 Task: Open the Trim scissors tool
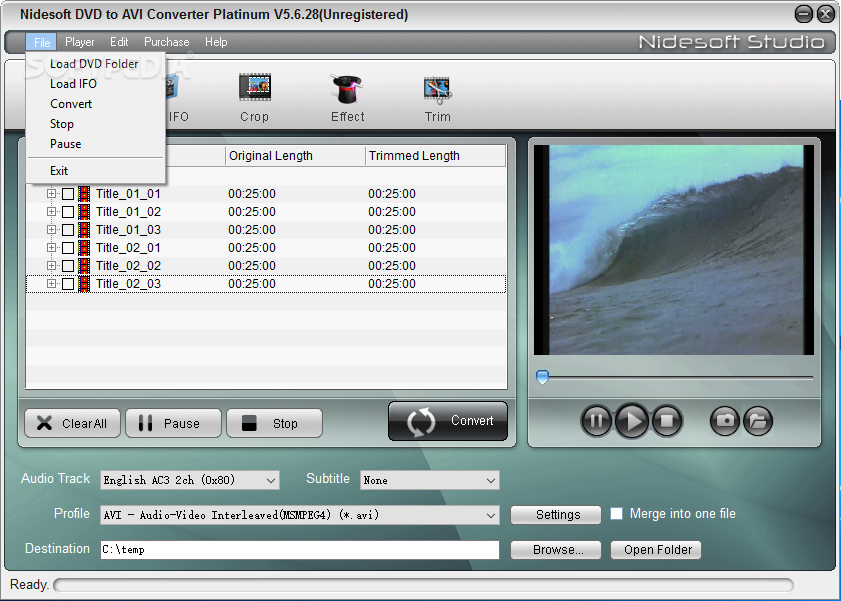(x=438, y=98)
